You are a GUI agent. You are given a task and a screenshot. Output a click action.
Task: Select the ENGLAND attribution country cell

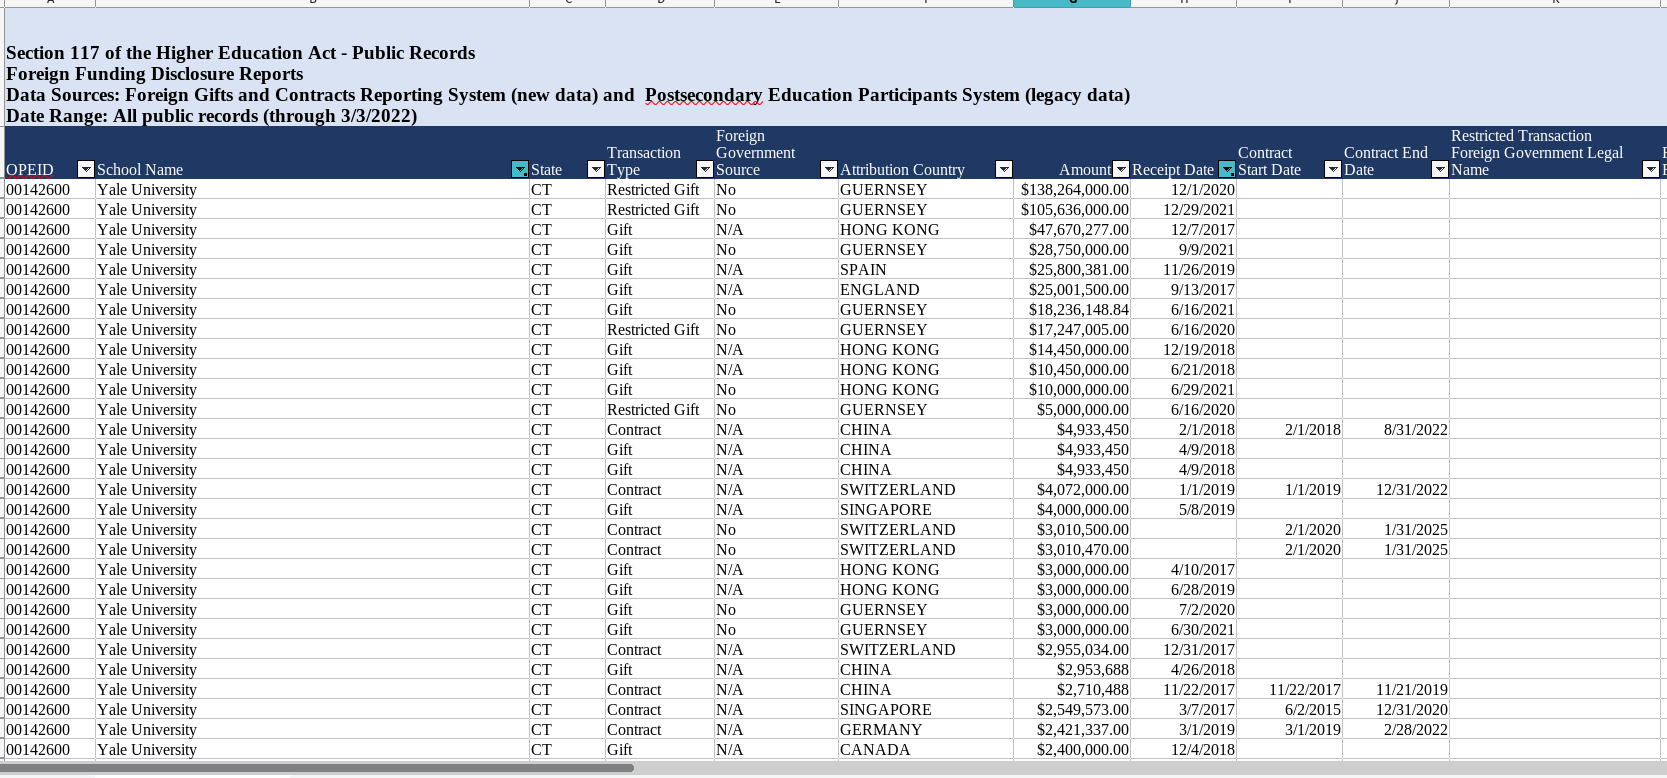[x=926, y=290]
